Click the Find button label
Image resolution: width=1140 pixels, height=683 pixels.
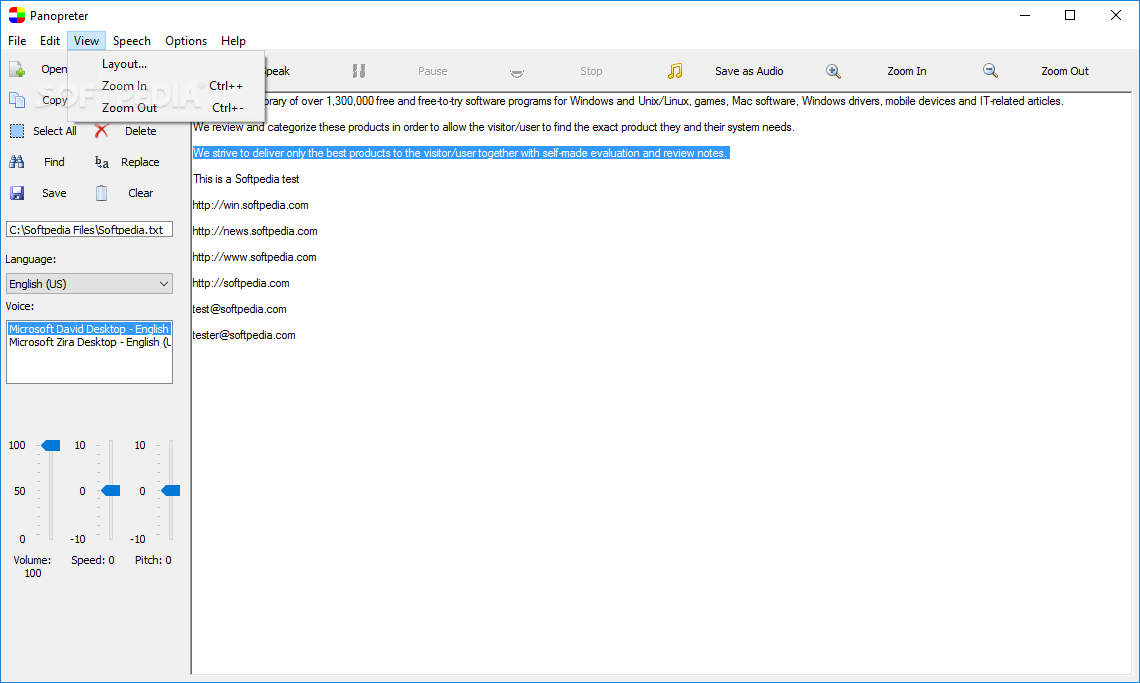[x=55, y=162]
